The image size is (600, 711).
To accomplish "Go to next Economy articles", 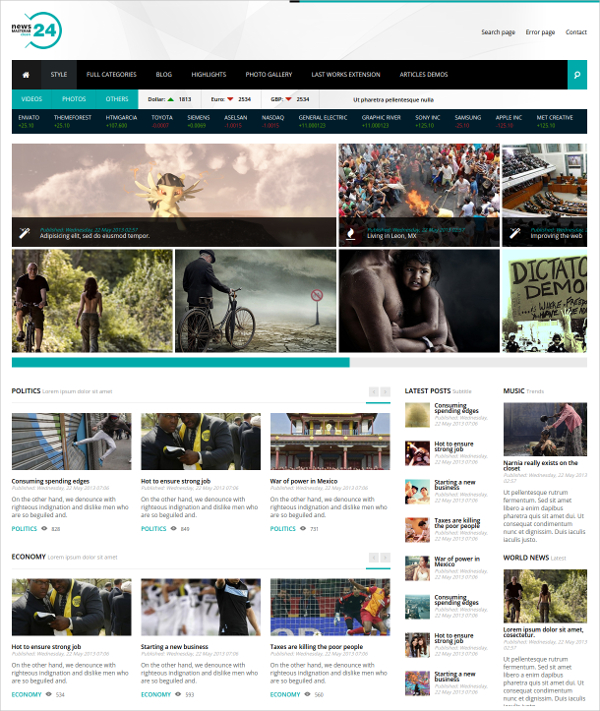I will coord(385,557).
